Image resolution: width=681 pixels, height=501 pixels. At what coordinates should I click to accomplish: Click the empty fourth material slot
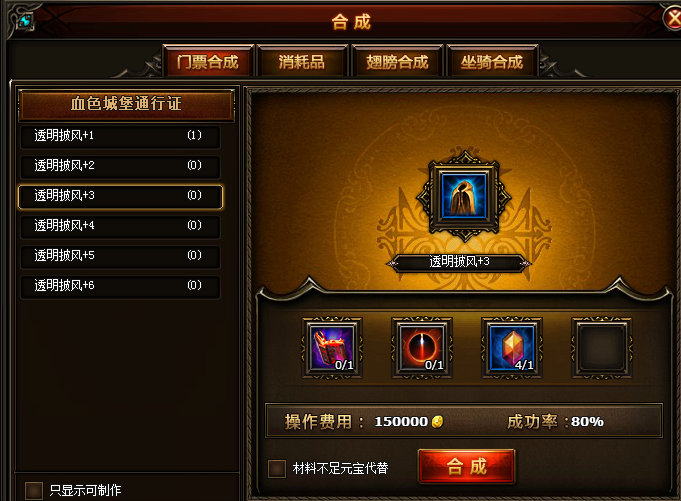[x=602, y=348]
